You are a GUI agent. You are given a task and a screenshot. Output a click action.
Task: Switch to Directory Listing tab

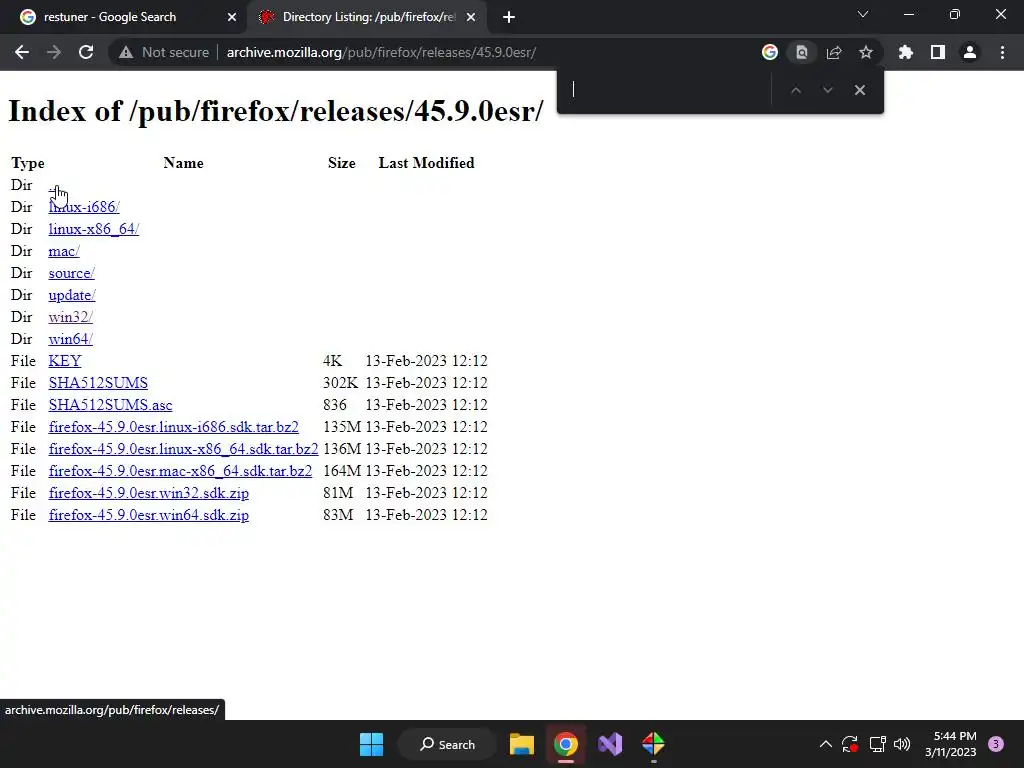tap(366, 17)
